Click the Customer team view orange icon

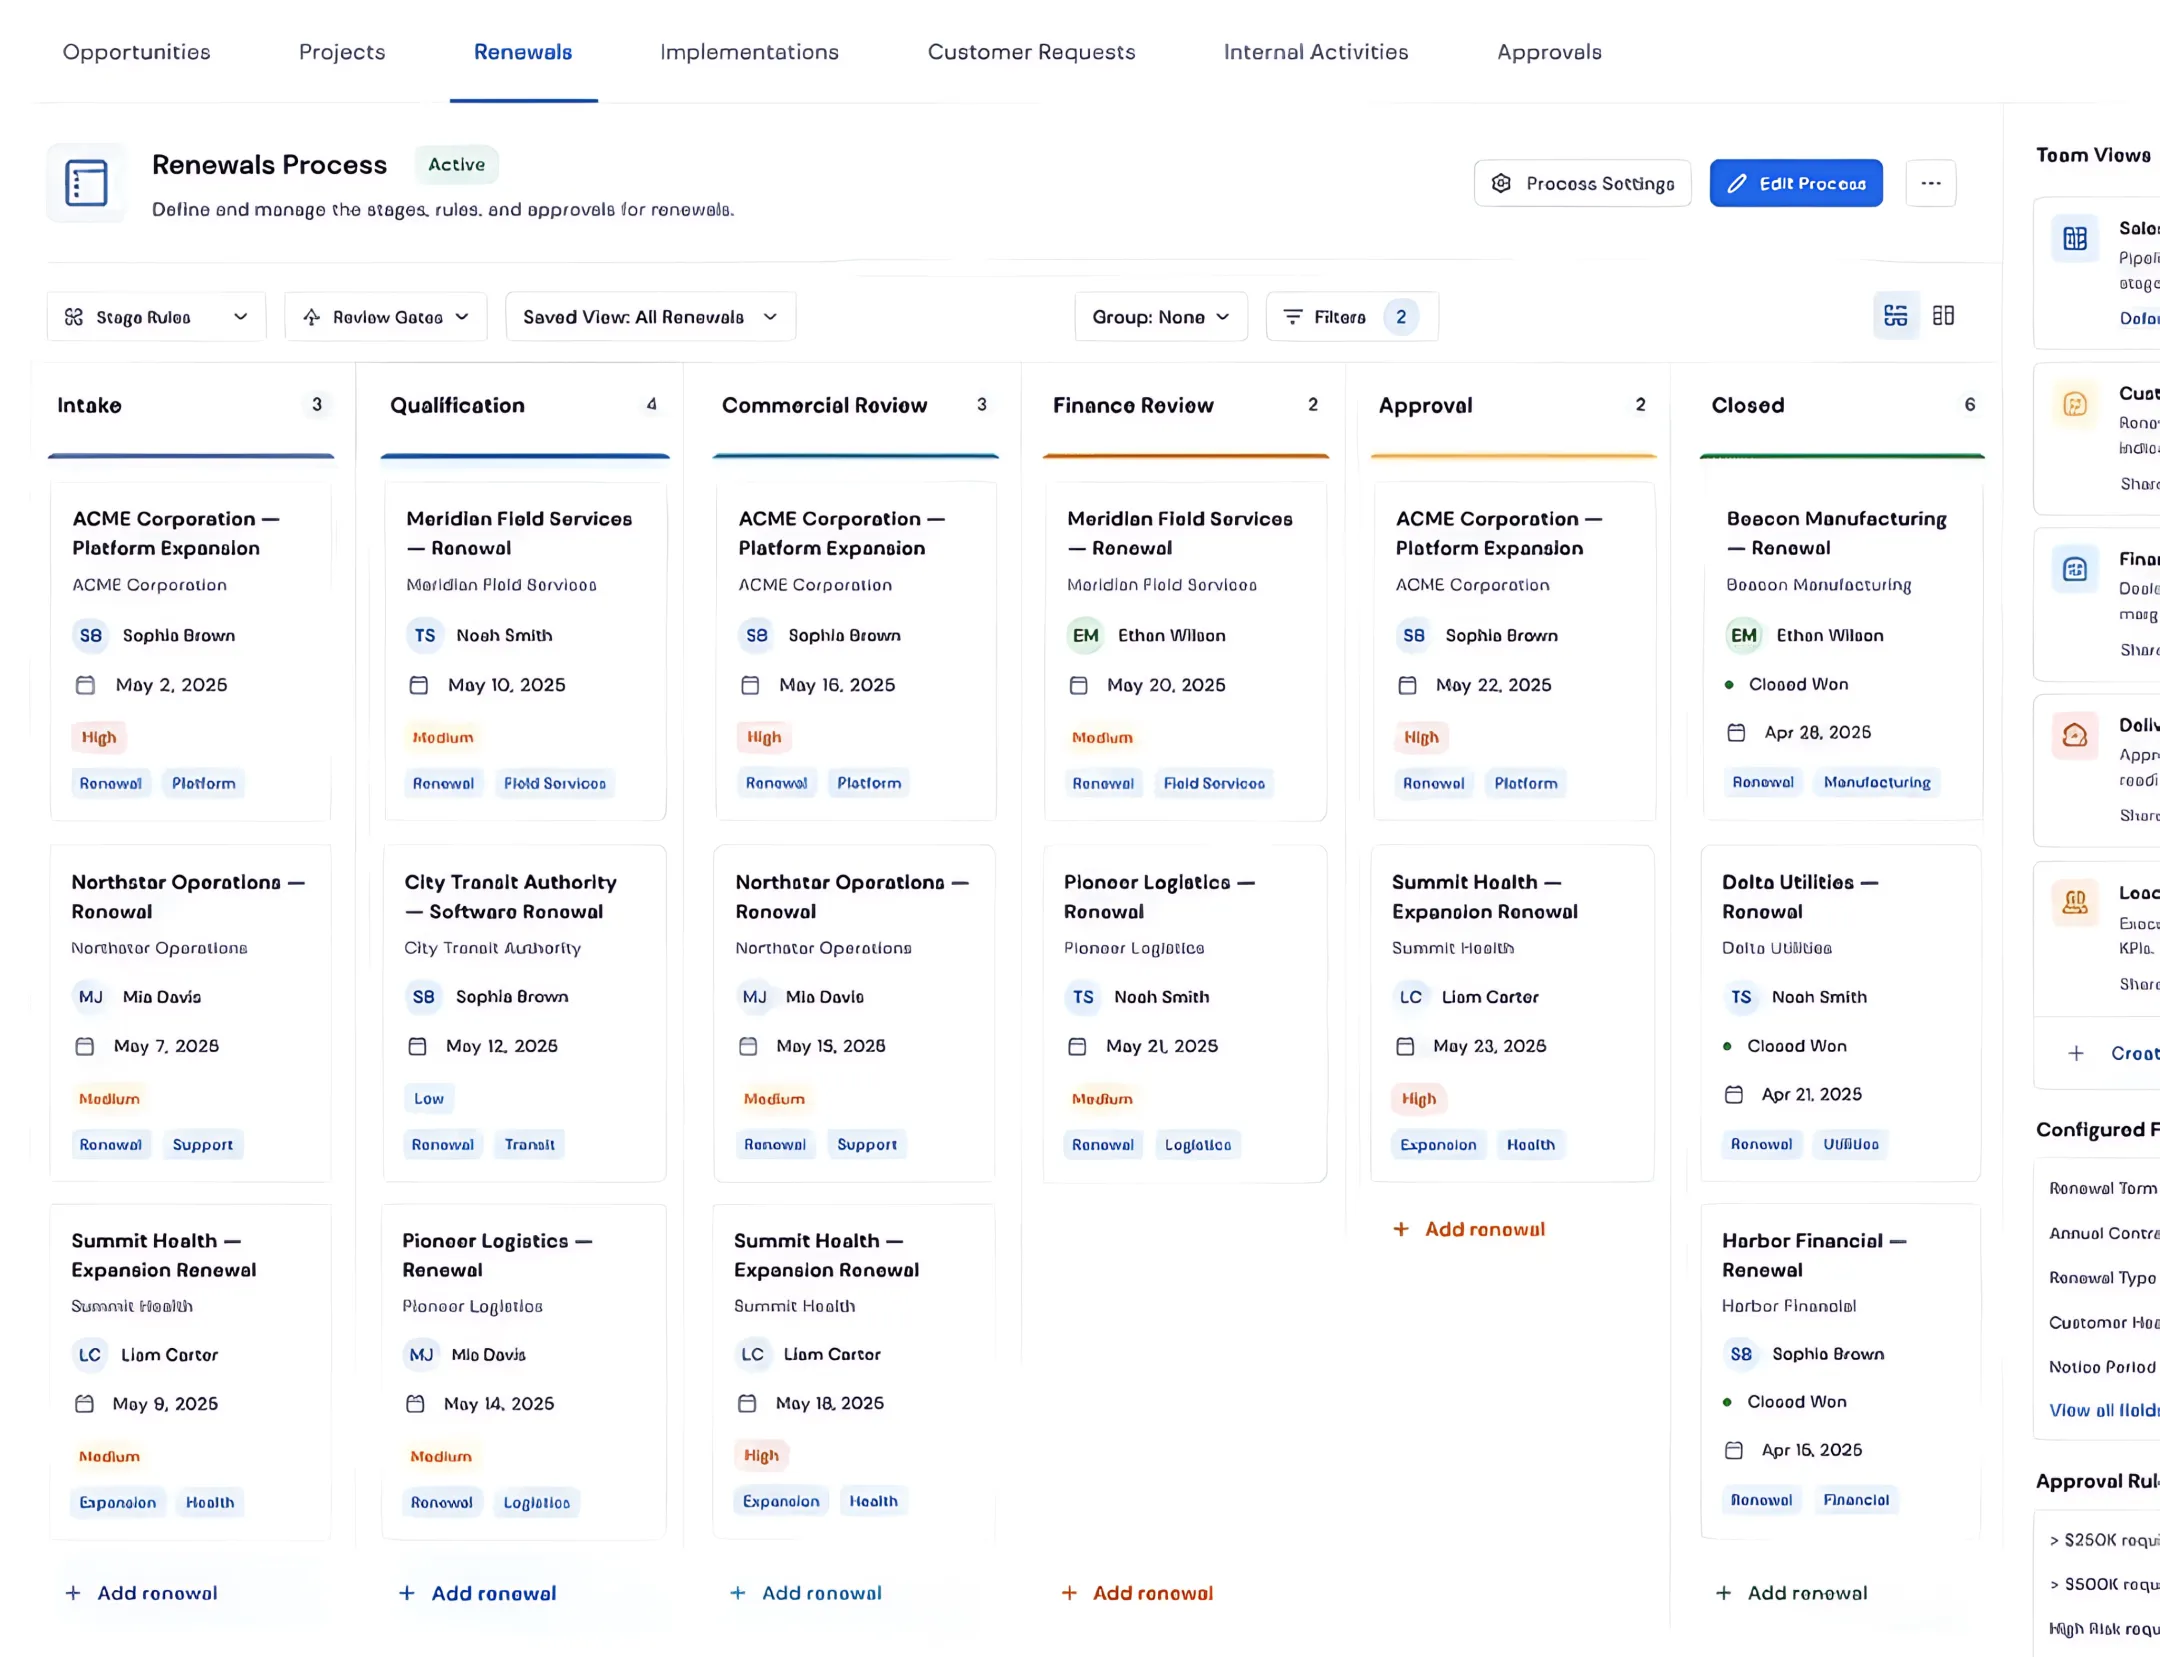[x=2075, y=404]
